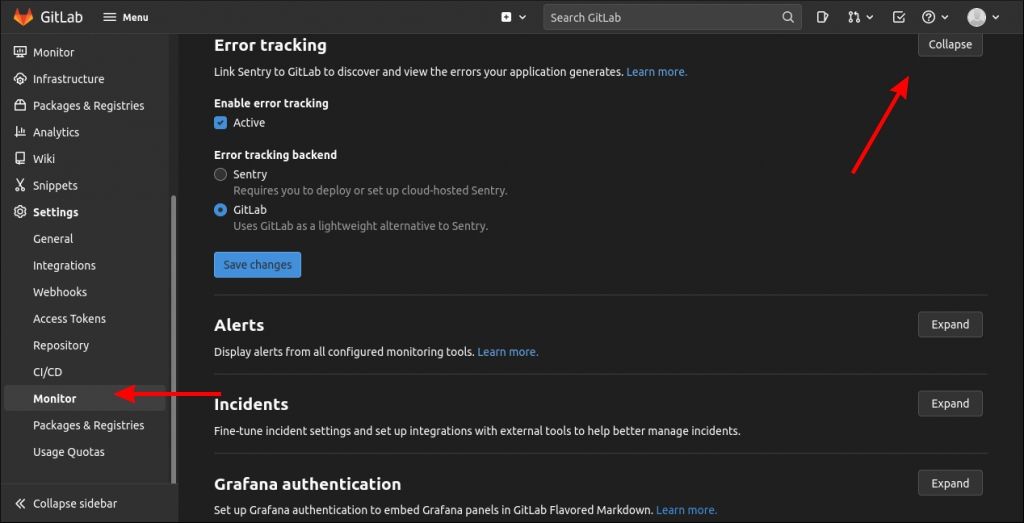Open Learn more link for Error tracking
Image resolution: width=1024 pixels, height=523 pixels.
click(x=656, y=72)
